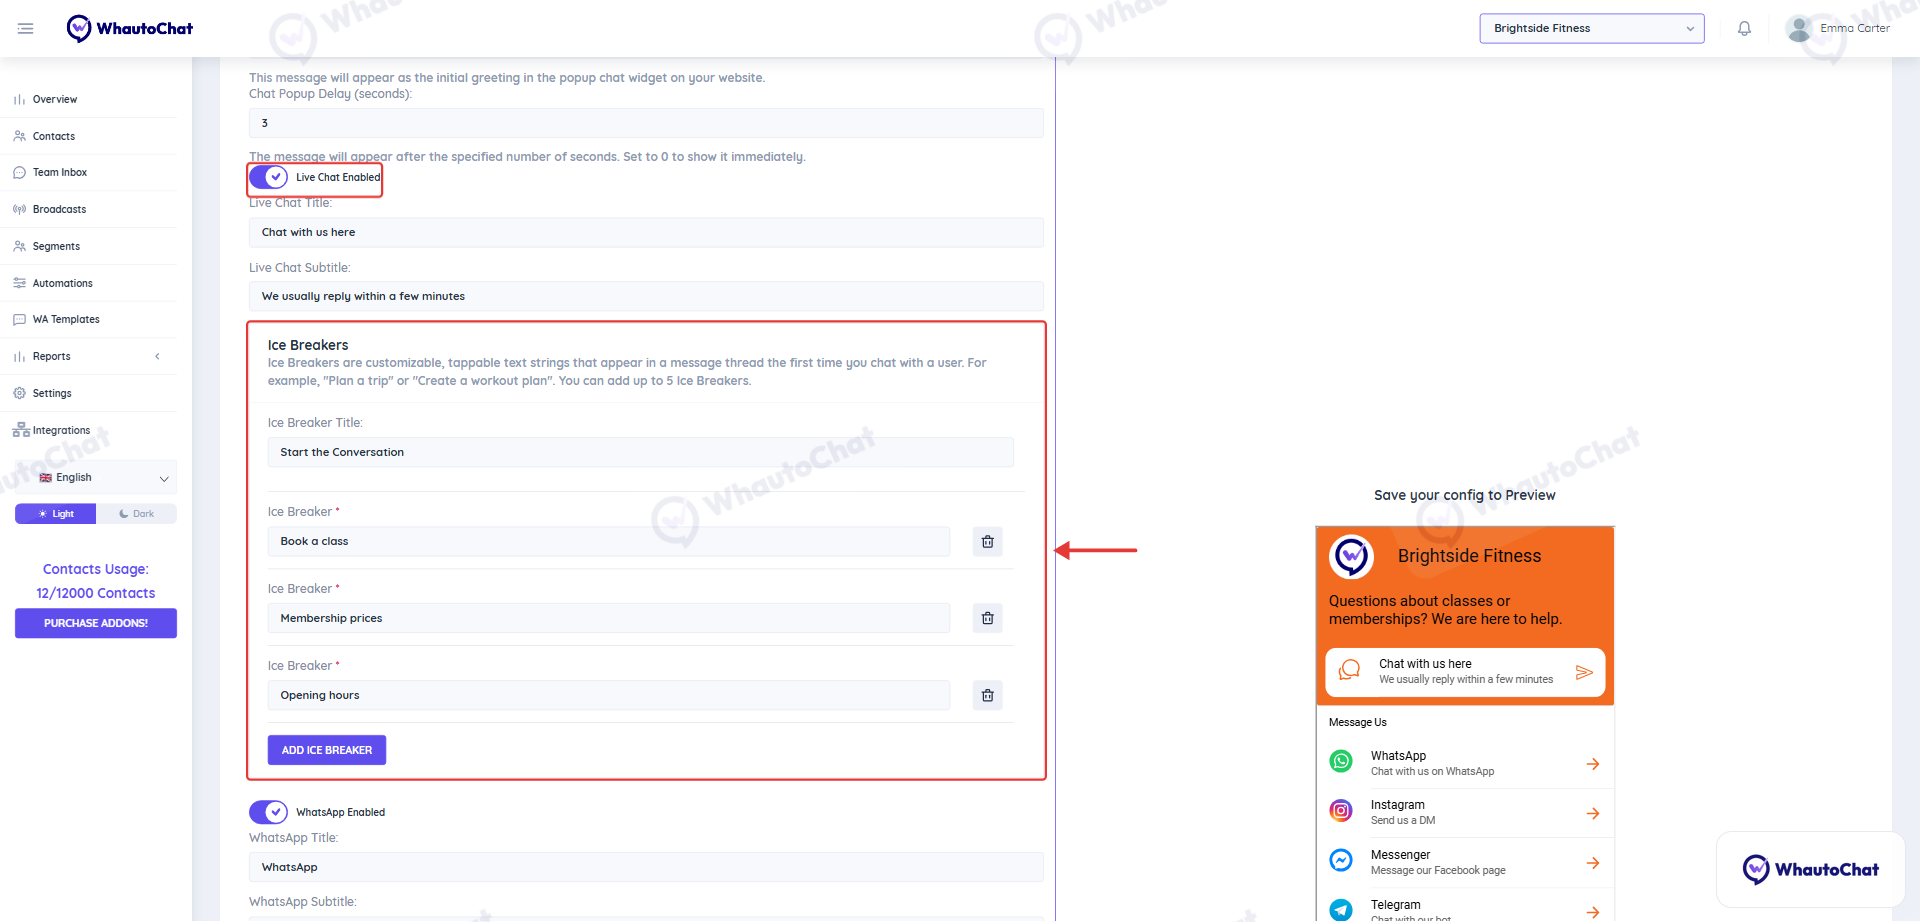Click the Emma Carter user avatar

pos(1799,28)
